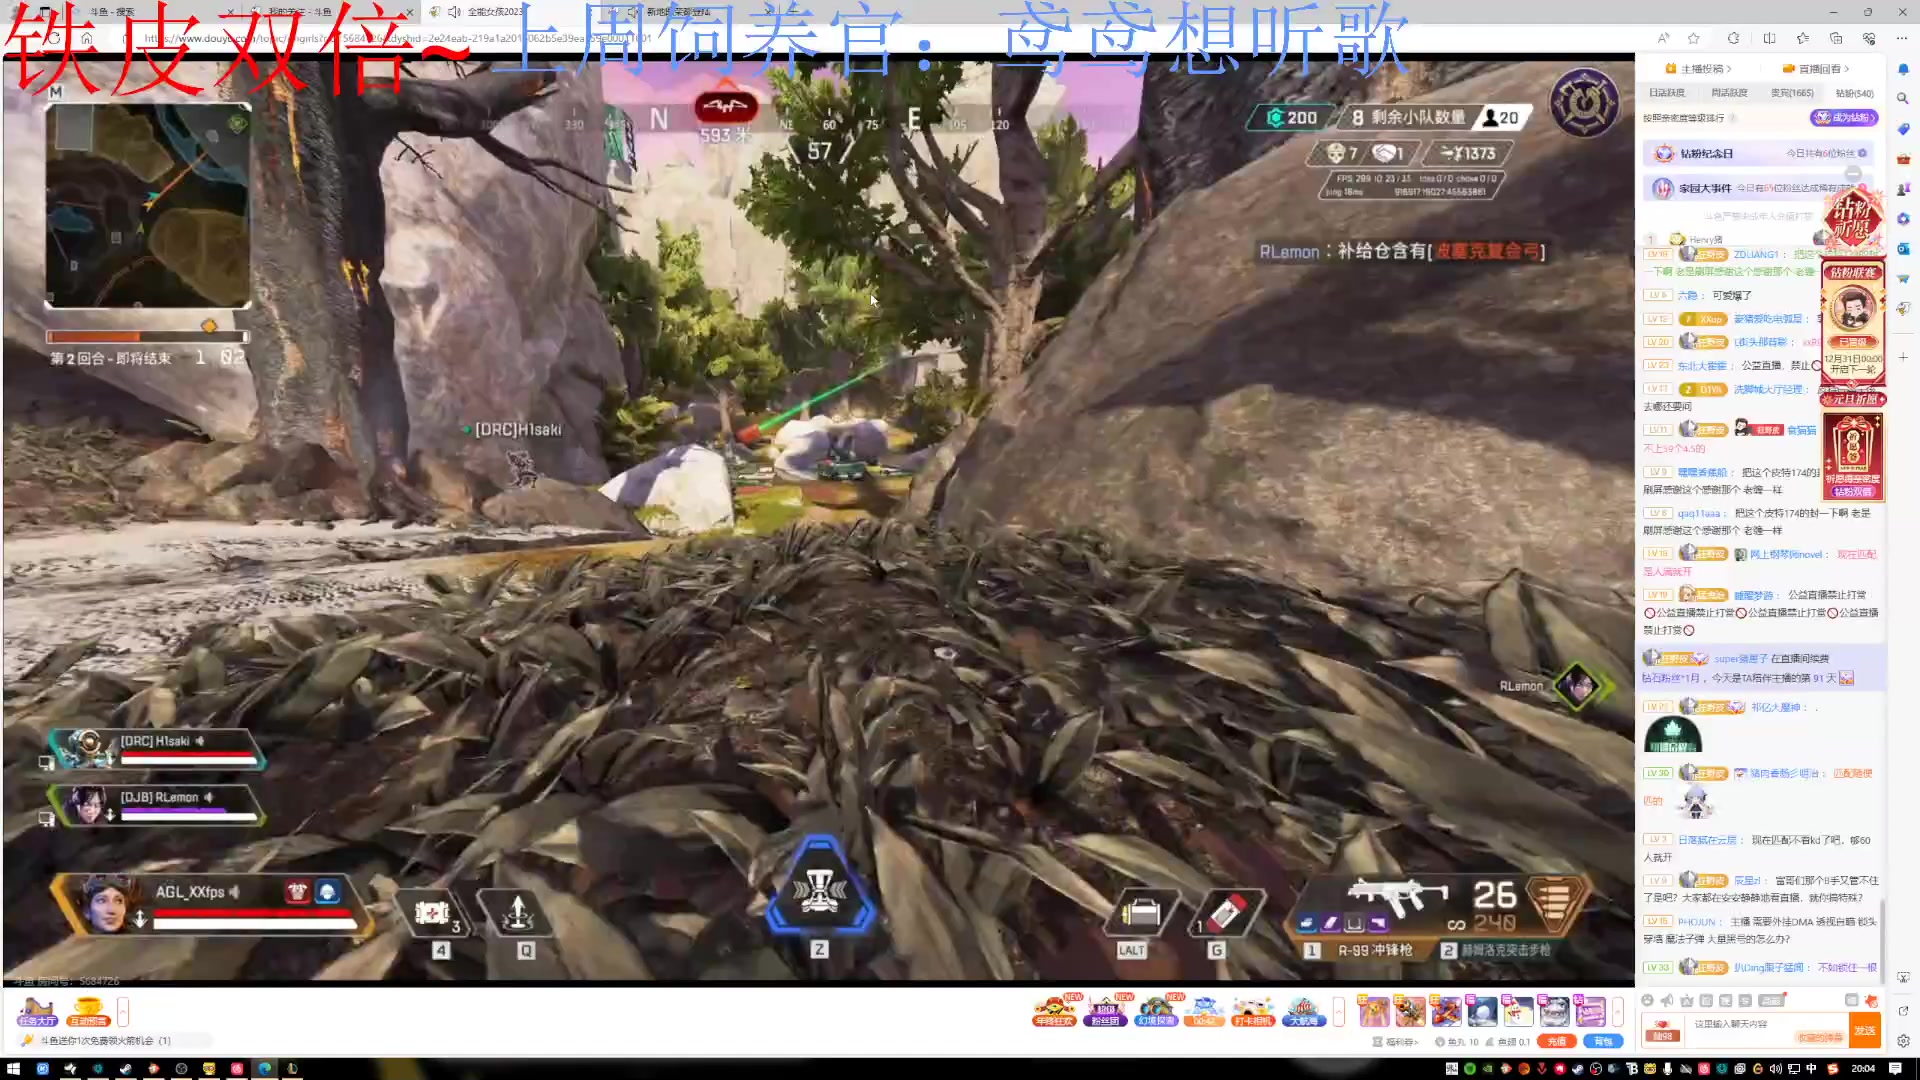This screenshot has width=1920, height=1080.
Task: Open the 任务大厅 task hall icon
Action: click(x=37, y=1012)
